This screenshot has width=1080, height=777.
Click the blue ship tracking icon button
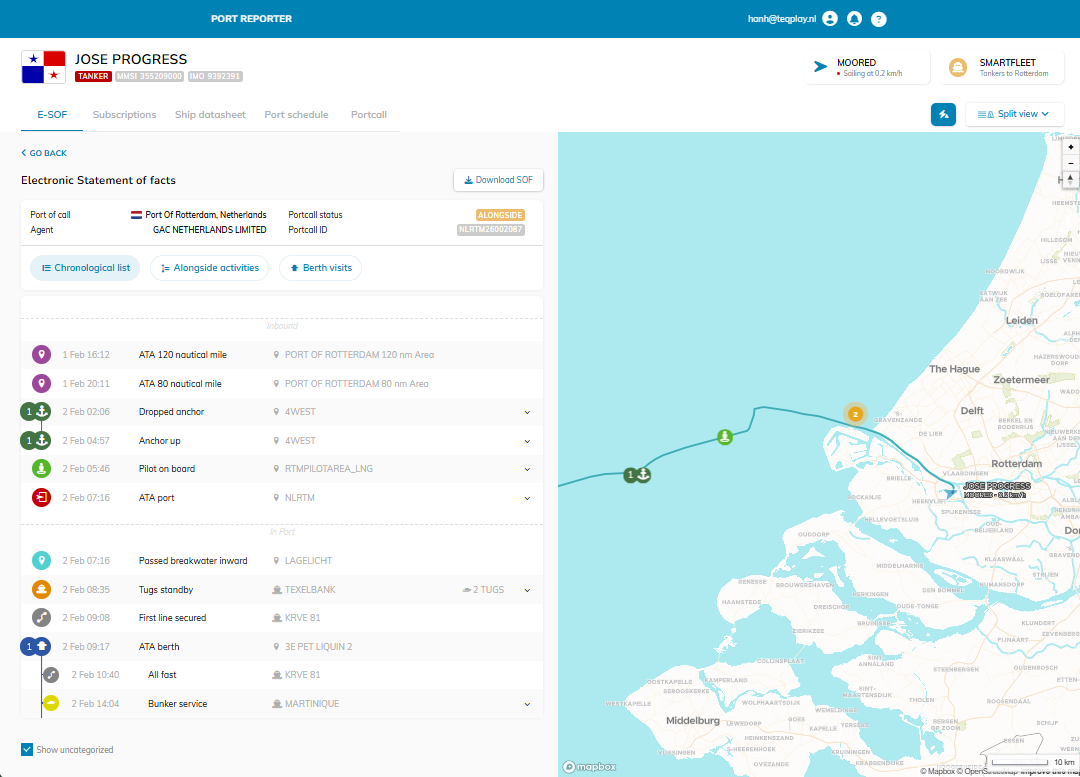pos(943,114)
